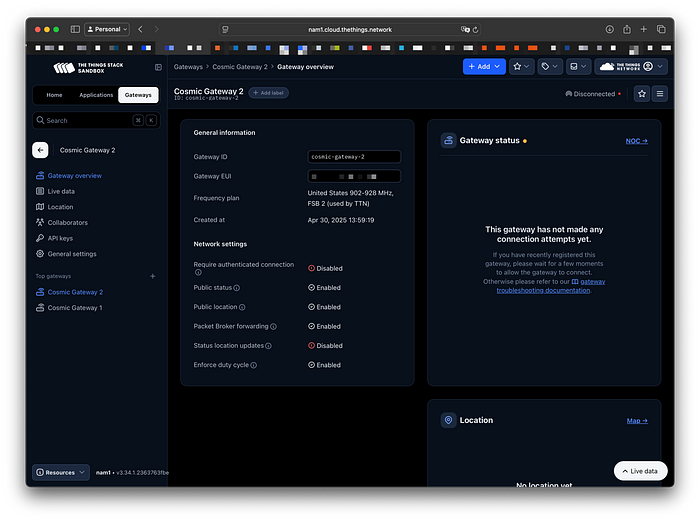
Task: Click the Location pin icon
Action: coord(449,420)
